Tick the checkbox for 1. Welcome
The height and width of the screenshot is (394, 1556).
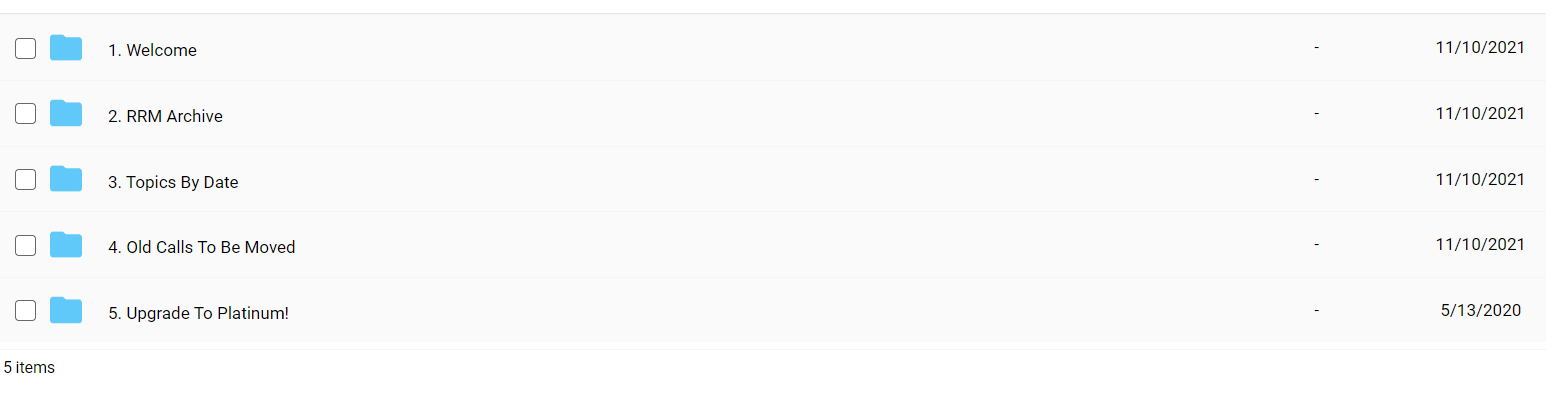coord(26,48)
